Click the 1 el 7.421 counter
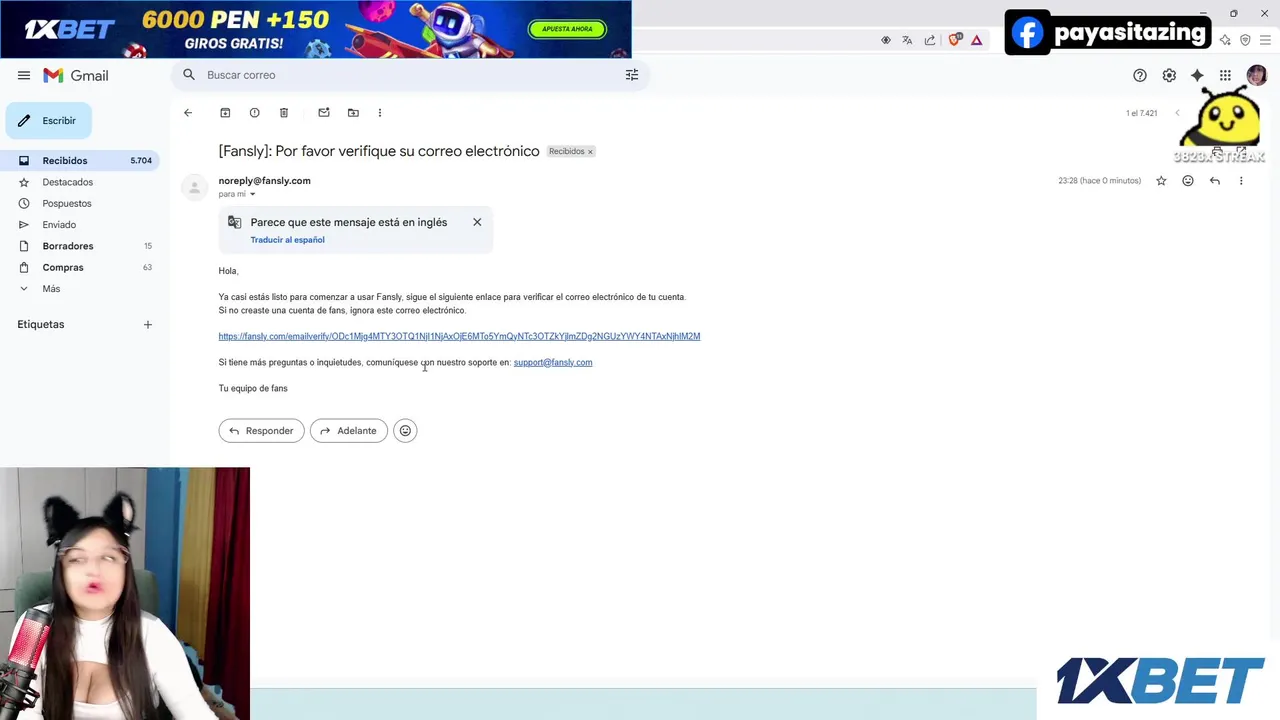This screenshot has width=1280, height=720. point(1141,113)
